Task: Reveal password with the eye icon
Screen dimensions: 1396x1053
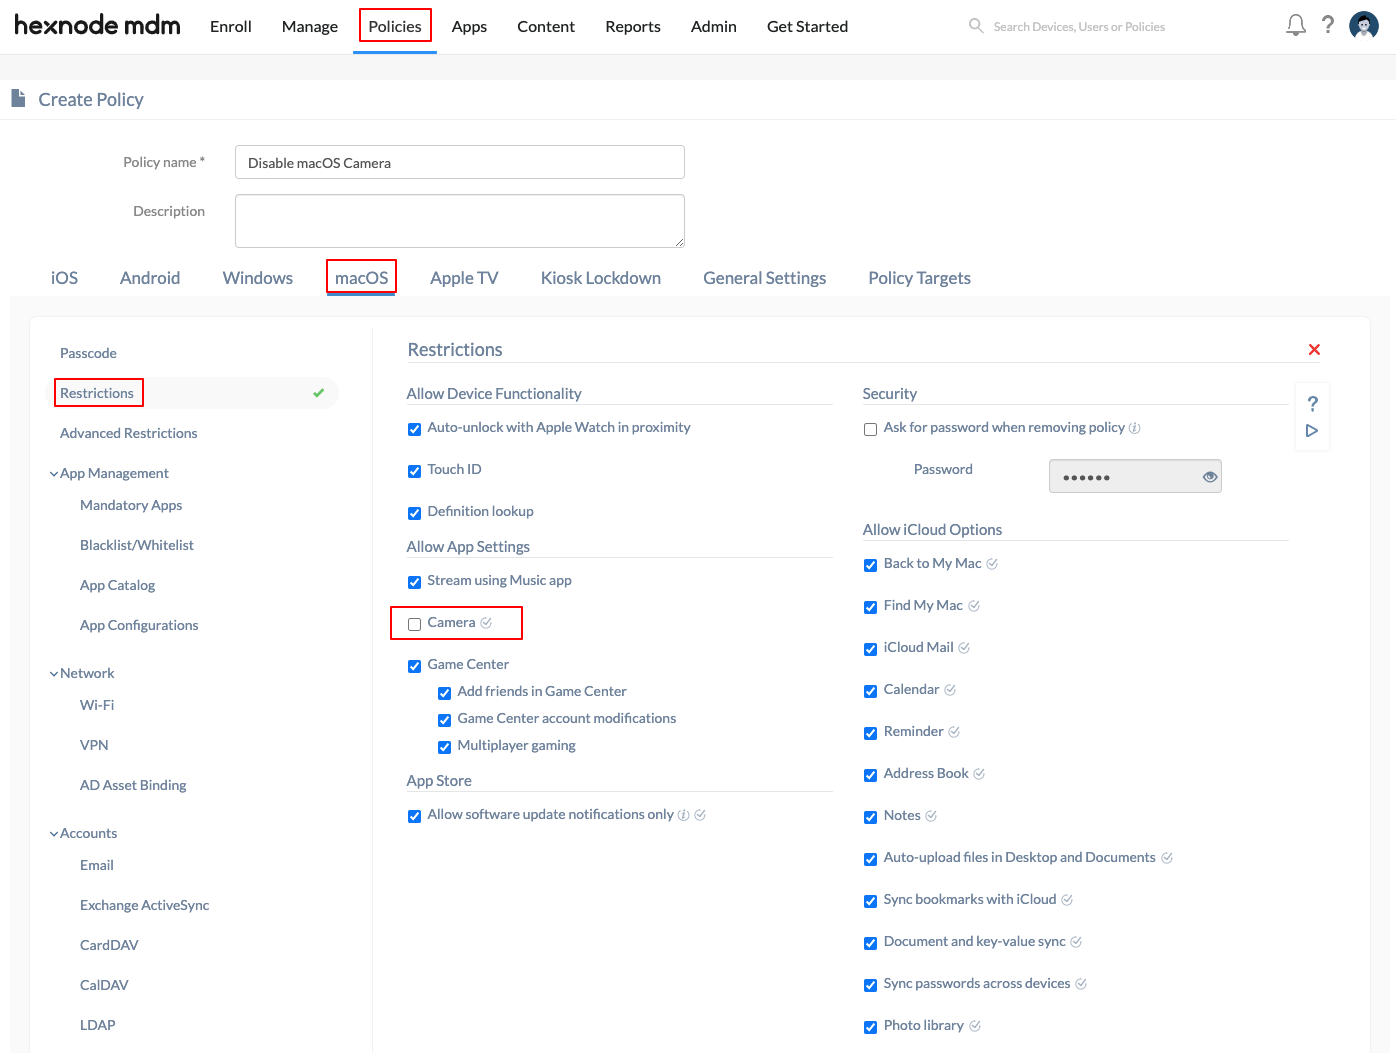Action: point(1210,477)
